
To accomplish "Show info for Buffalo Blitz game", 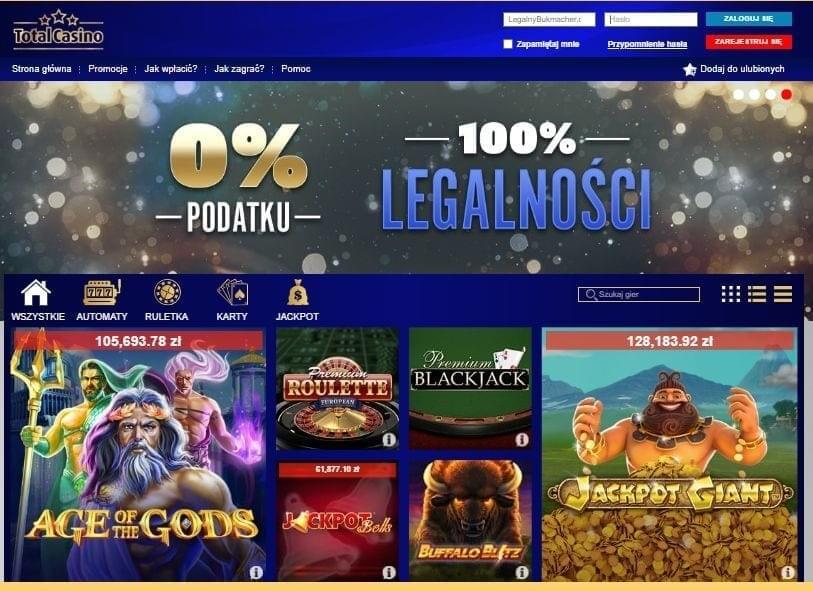I will tap(522, 572).
